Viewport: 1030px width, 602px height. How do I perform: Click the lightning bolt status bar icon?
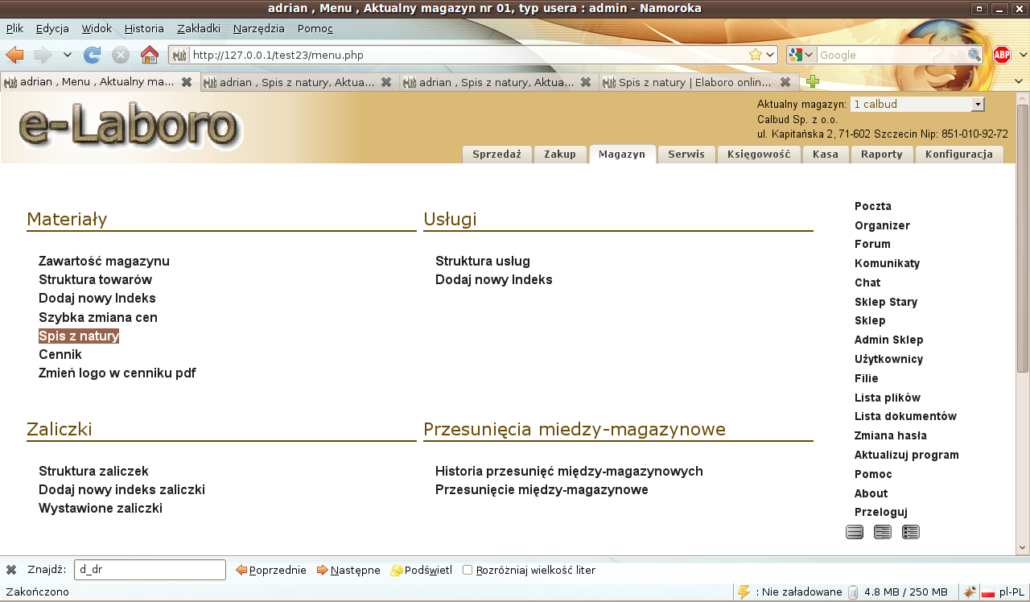tap(743, 592)
